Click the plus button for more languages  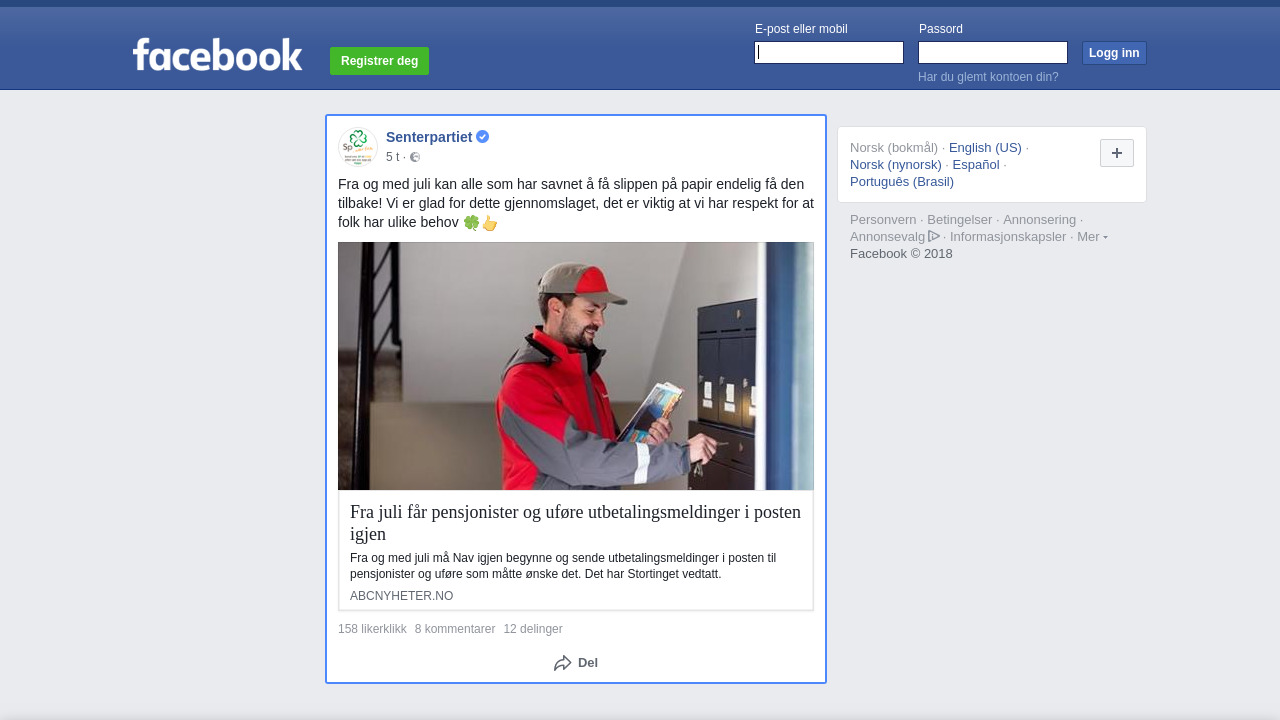tap(1117, 153)
